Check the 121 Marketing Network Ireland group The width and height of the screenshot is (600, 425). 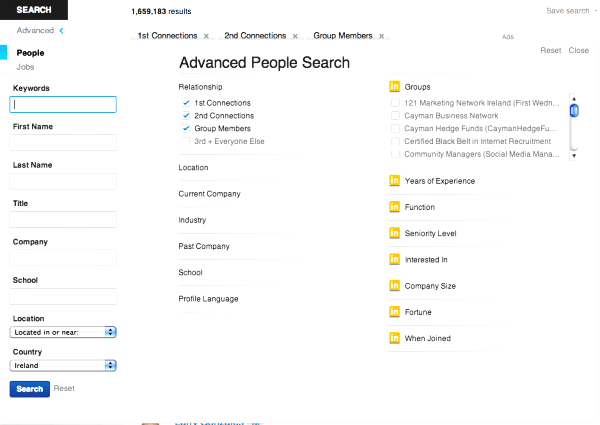click(395, 103)
